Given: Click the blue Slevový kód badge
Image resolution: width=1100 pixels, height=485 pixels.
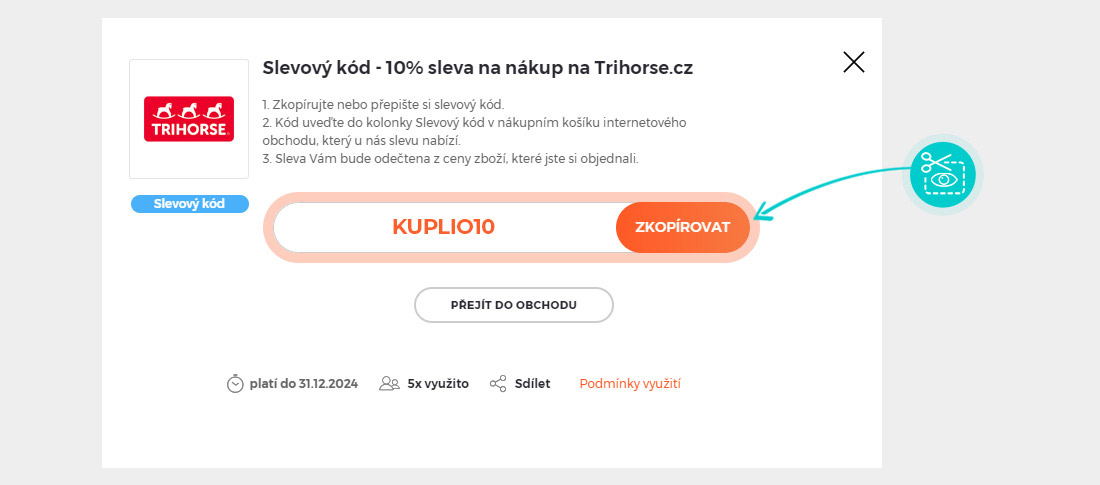Looking at the screenshot, I should 189,204.
